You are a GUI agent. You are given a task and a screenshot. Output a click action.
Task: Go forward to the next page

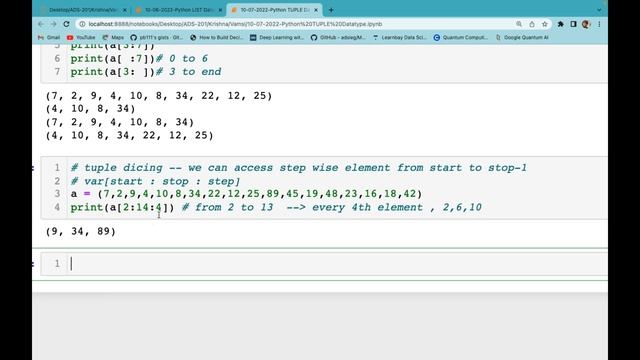(53, 24)
